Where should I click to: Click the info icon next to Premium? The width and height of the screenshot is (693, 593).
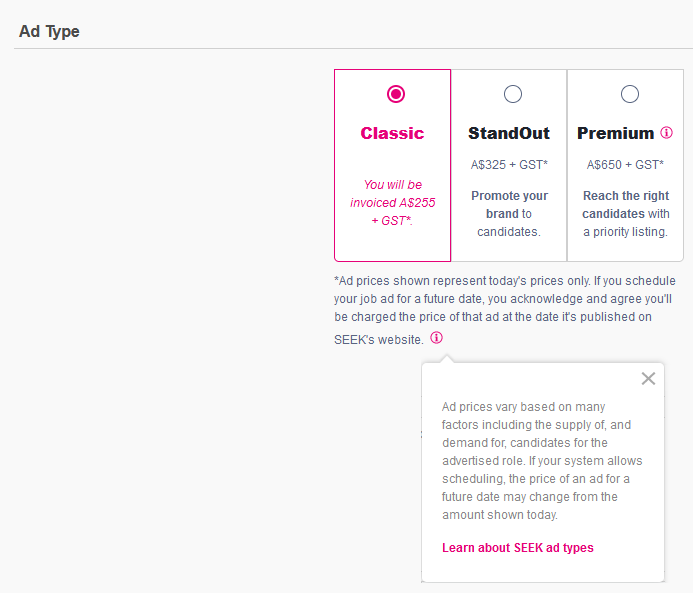click(x=666, y=133)
